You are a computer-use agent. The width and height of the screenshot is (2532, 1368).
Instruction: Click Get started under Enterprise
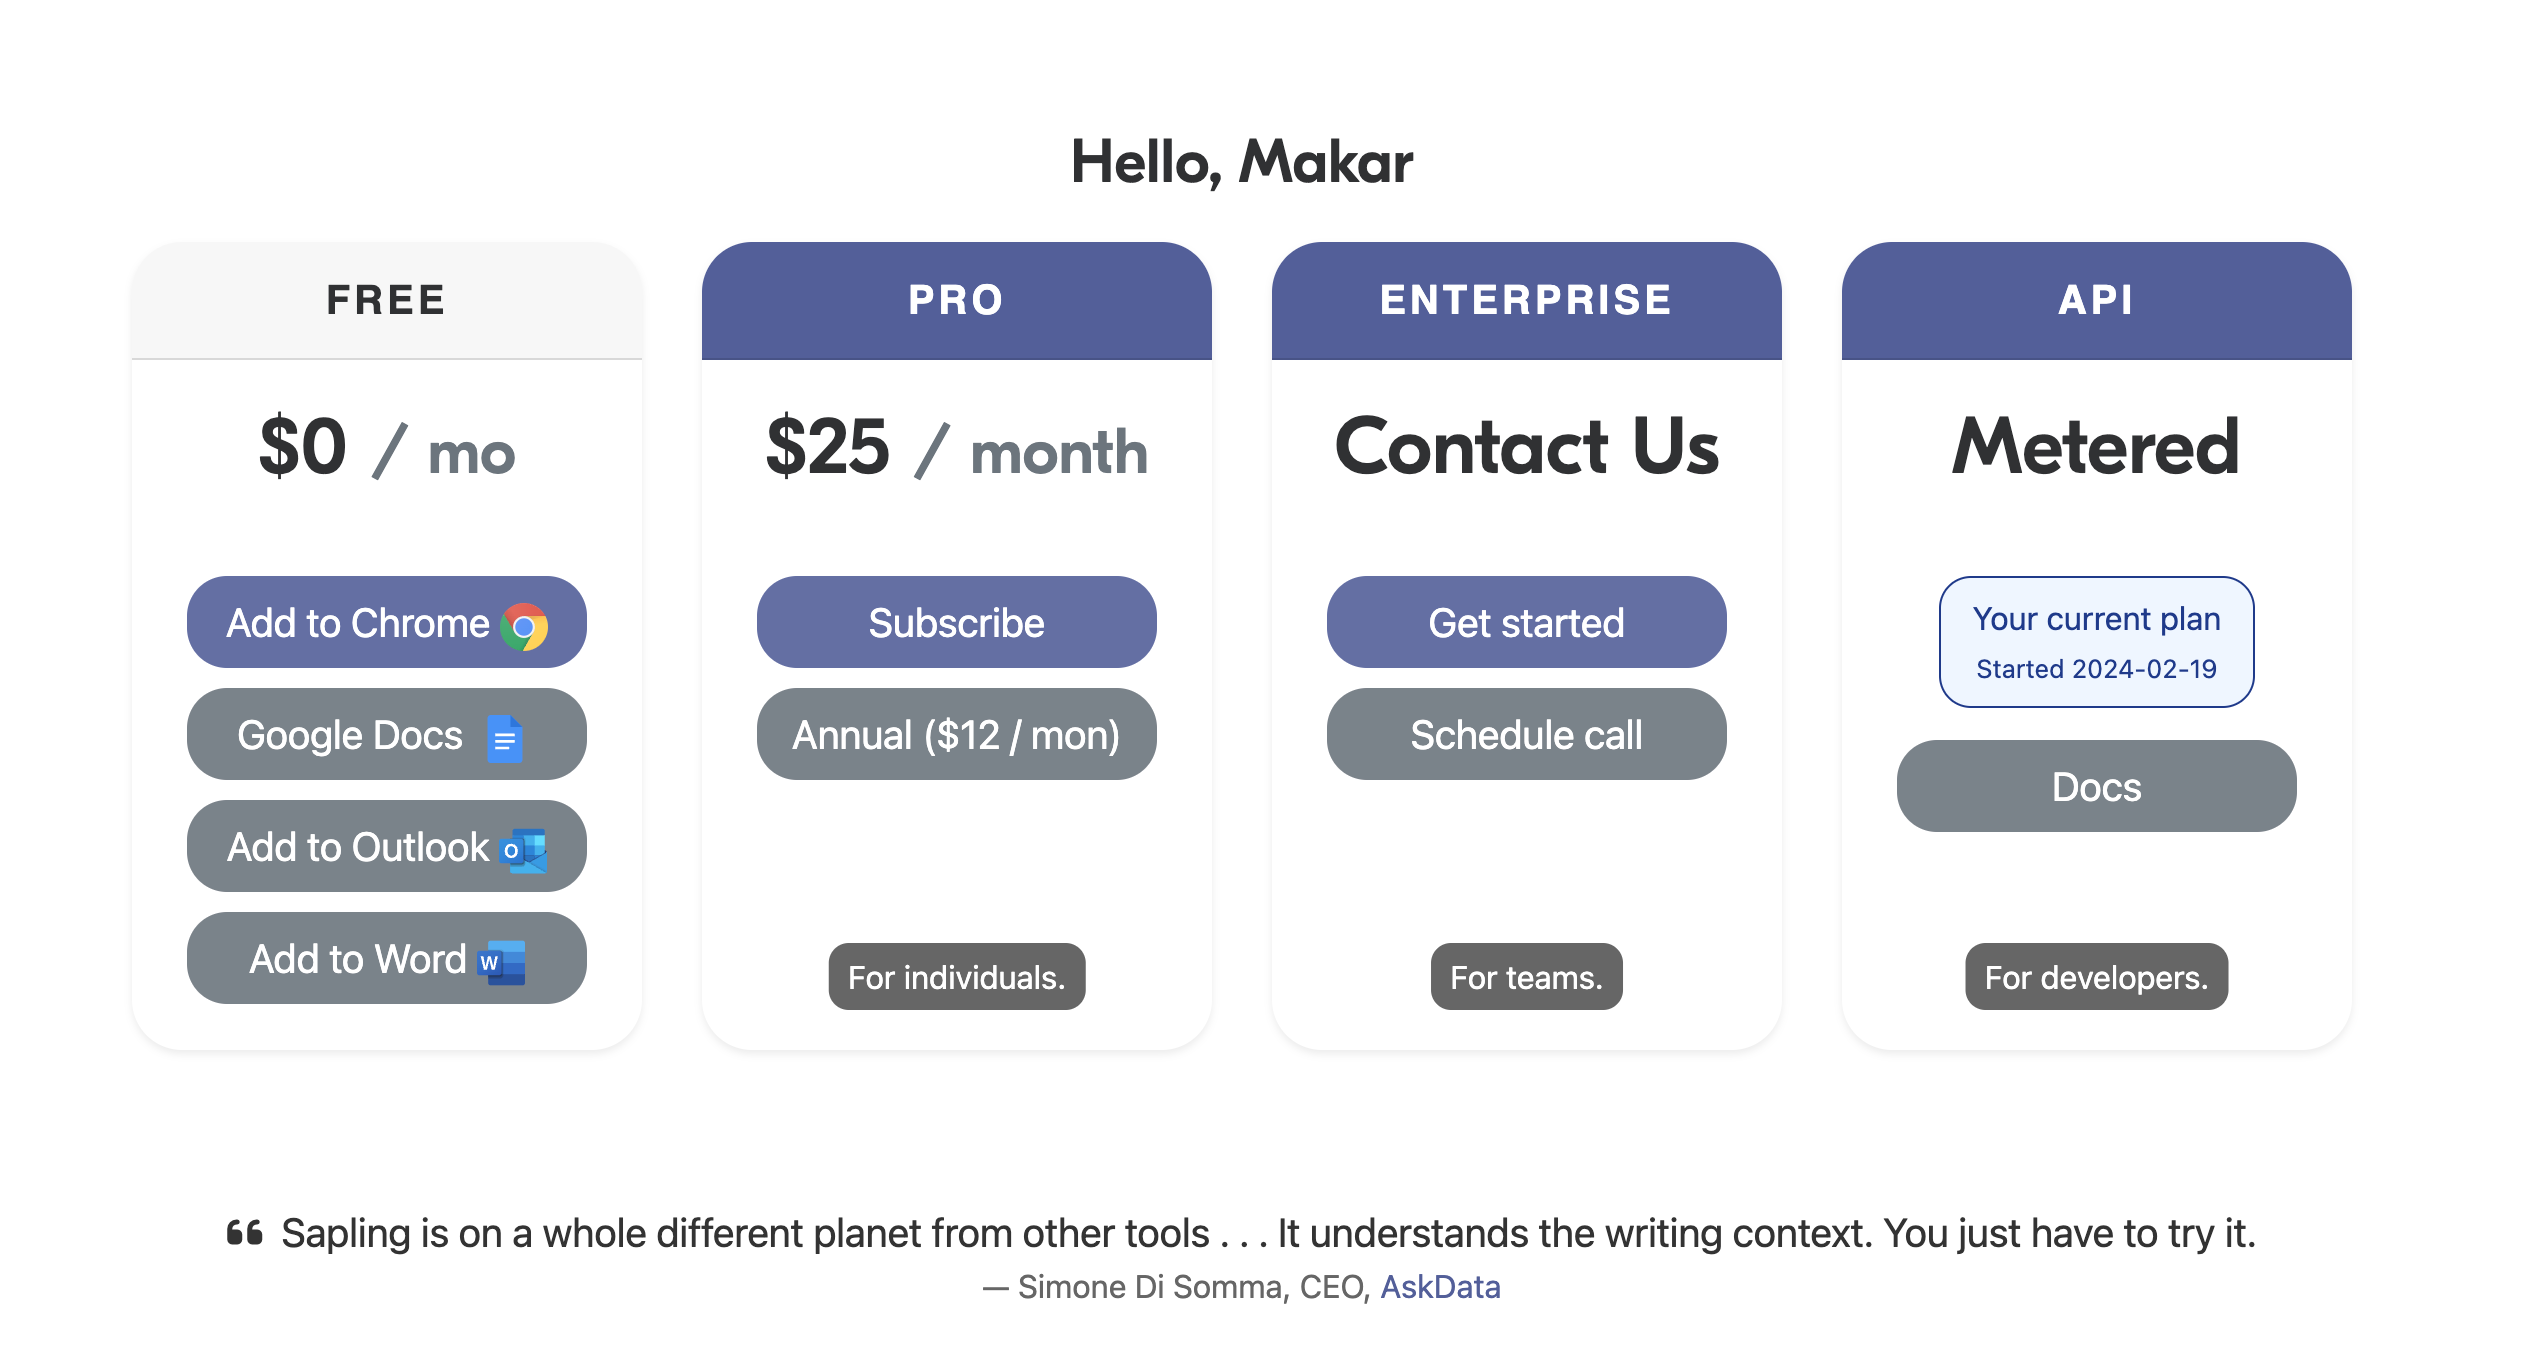pyautogui.click(x=1526, y=623)
